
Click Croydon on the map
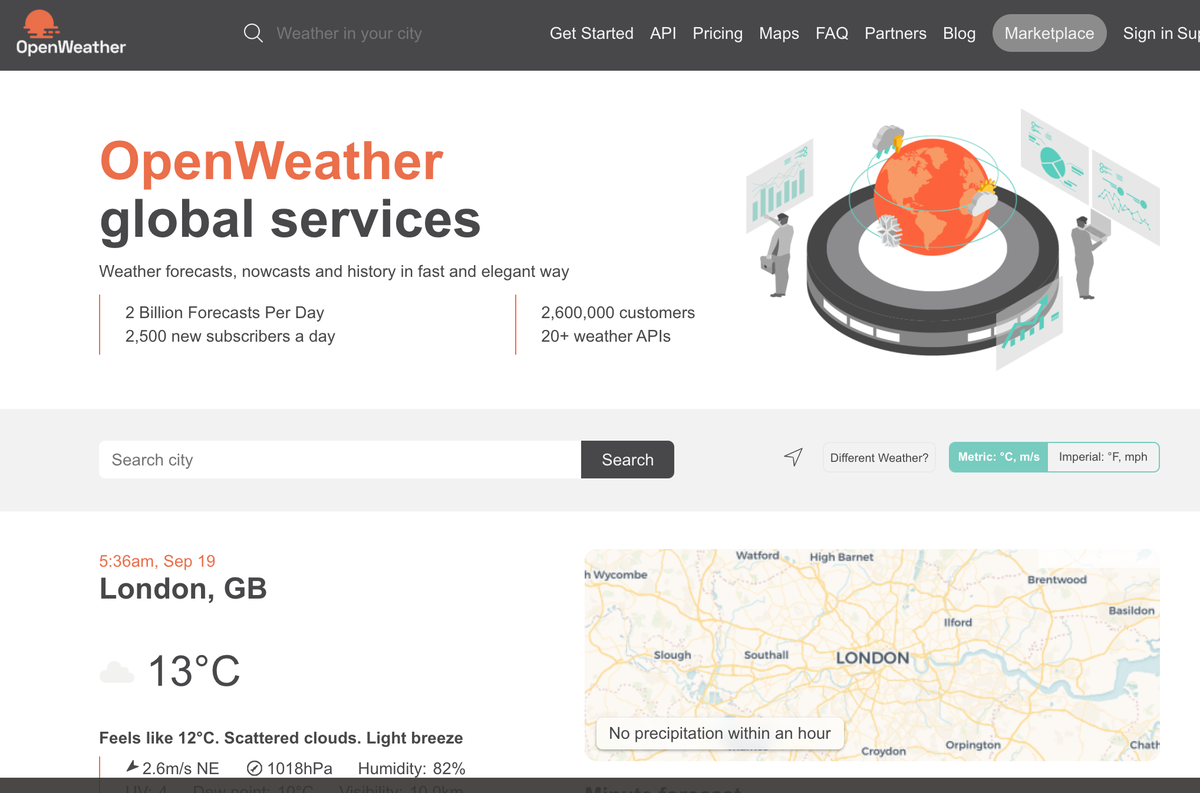[884, 751]
